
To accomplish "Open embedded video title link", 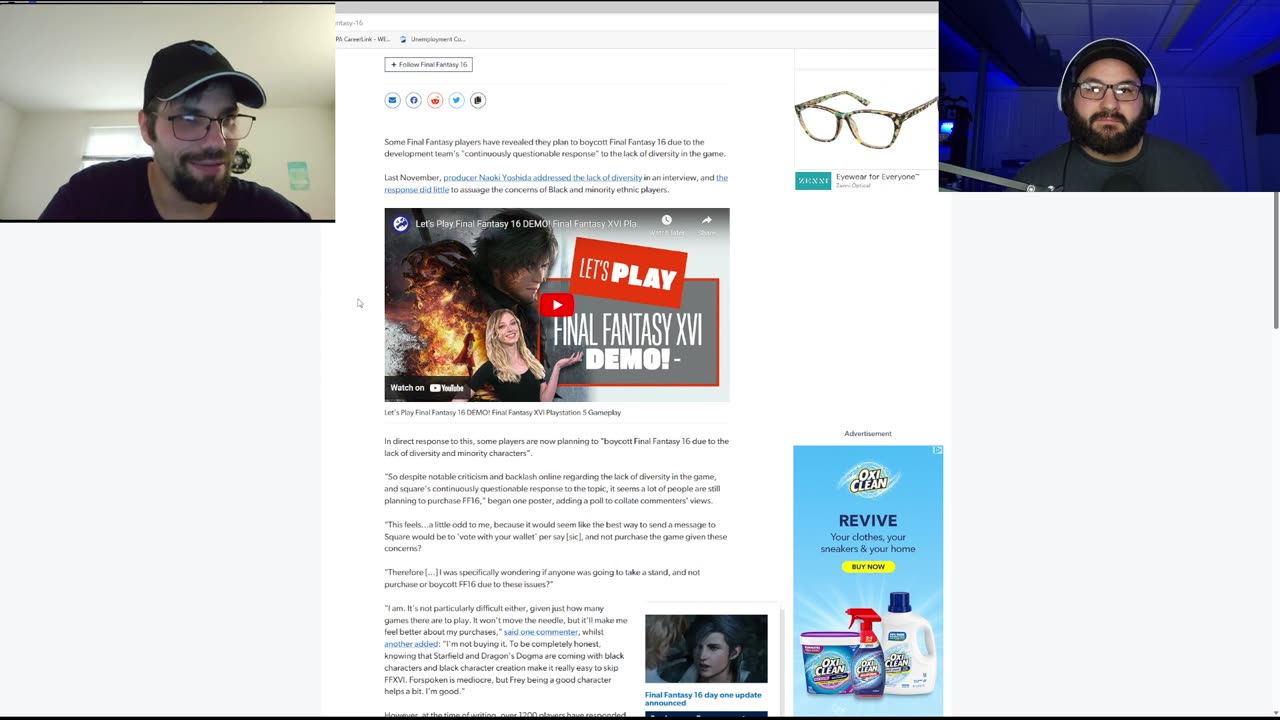I will pyautogui.click(x=526, y=224).
